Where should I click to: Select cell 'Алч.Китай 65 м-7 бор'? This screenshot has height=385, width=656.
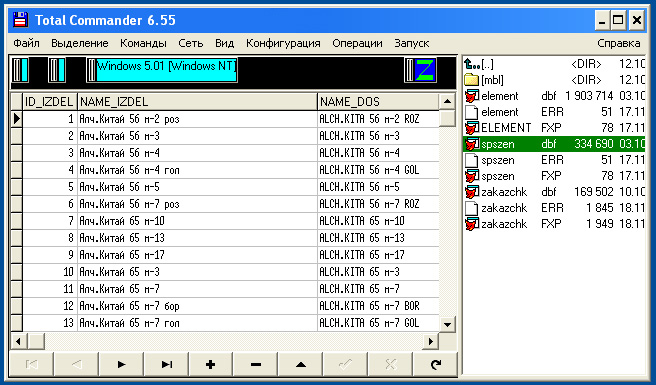click(x=197, y=306)
